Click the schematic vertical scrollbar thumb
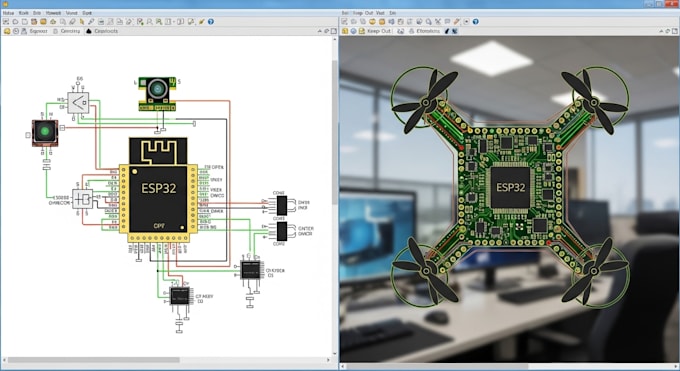 [x=334, y=132]
